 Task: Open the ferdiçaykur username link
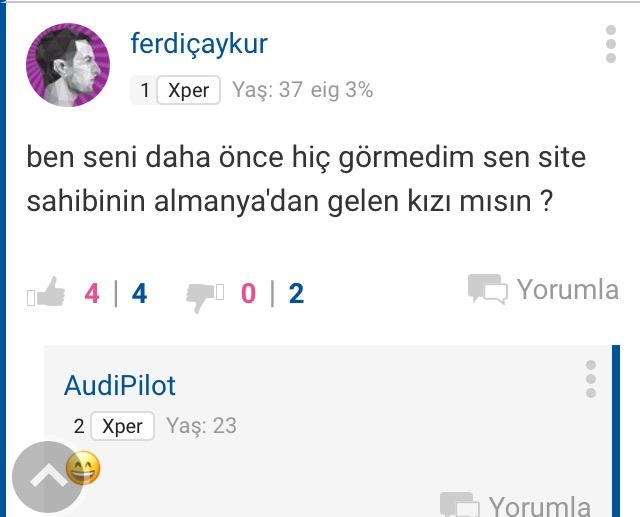[199, 44]
